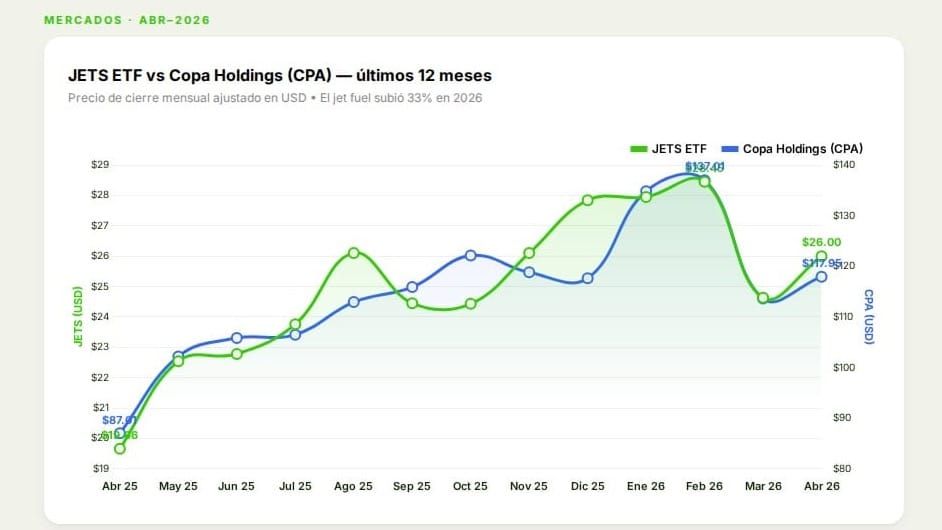Click the 'Mar 26' axis label
The height and width of the screenshot is (530, 942).
(763, 486)
